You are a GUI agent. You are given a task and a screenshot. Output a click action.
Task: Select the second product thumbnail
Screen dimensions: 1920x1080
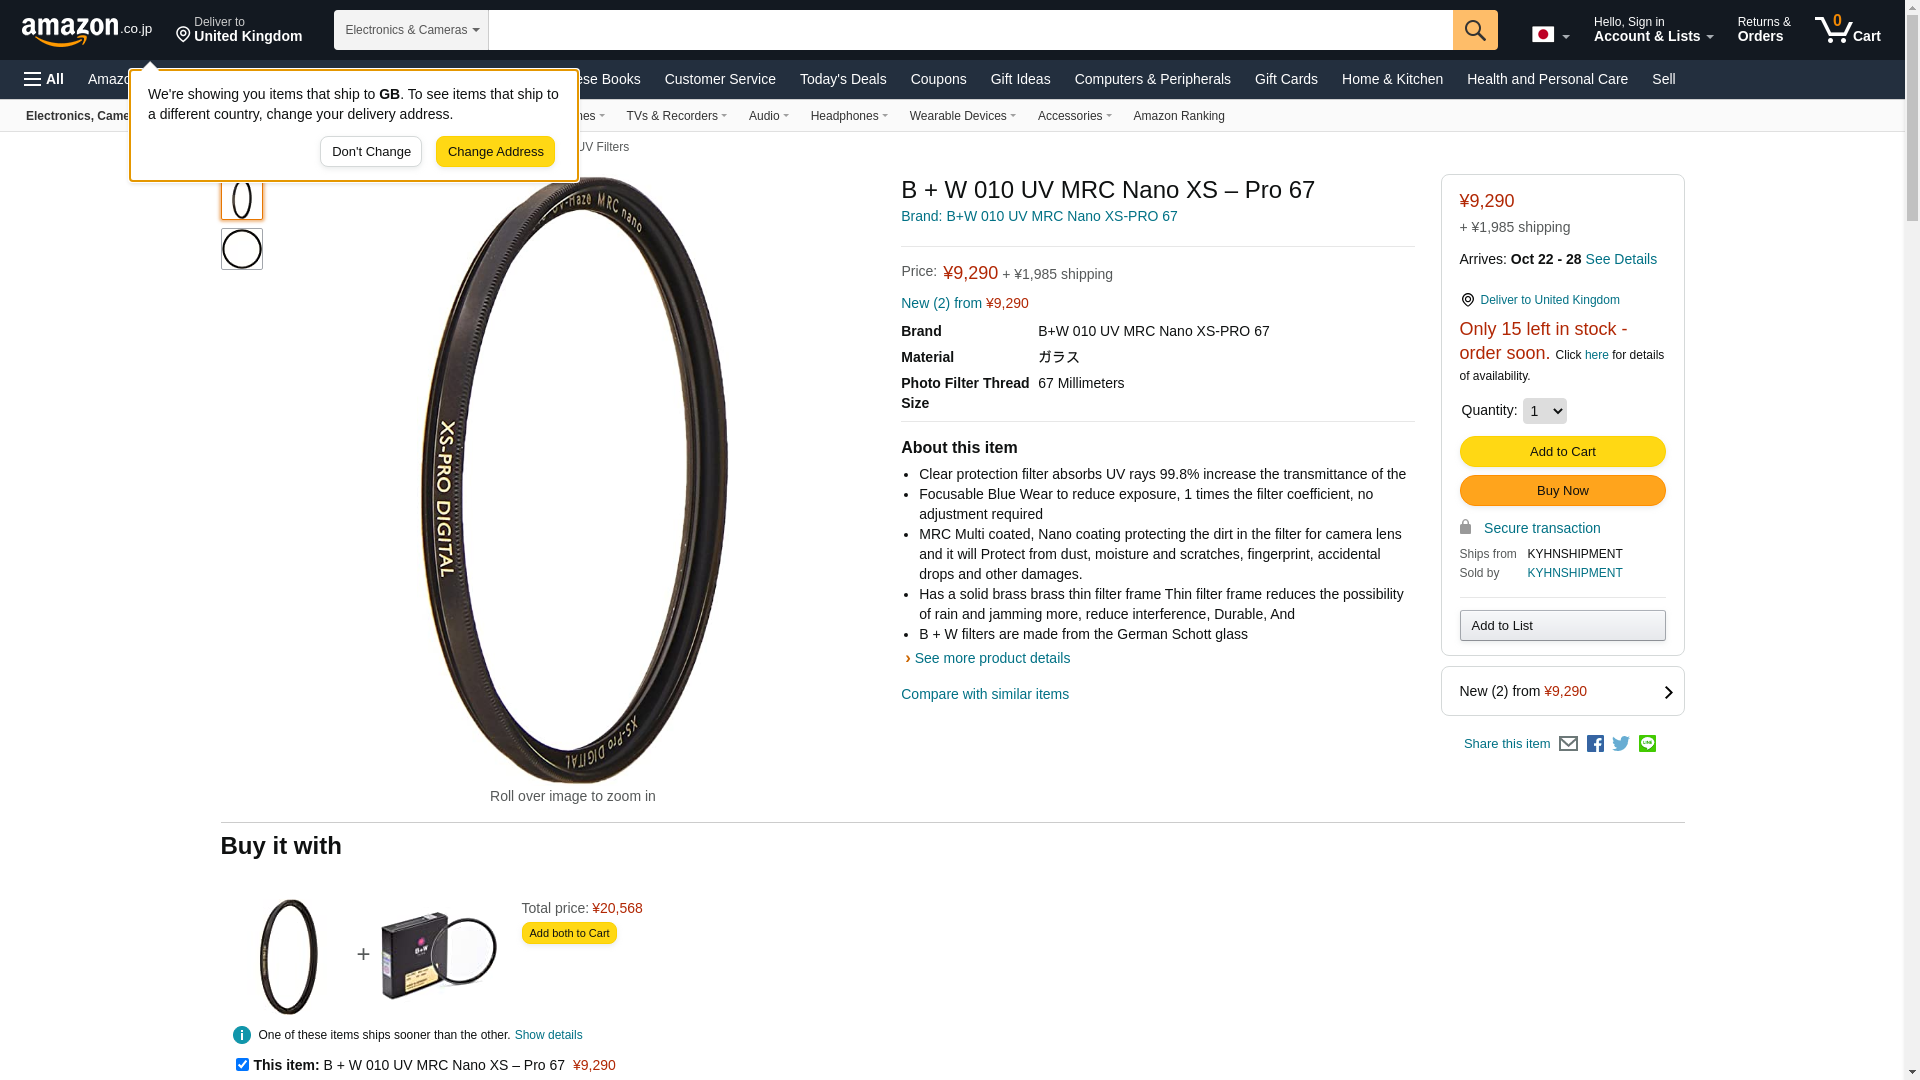[242, 249]
